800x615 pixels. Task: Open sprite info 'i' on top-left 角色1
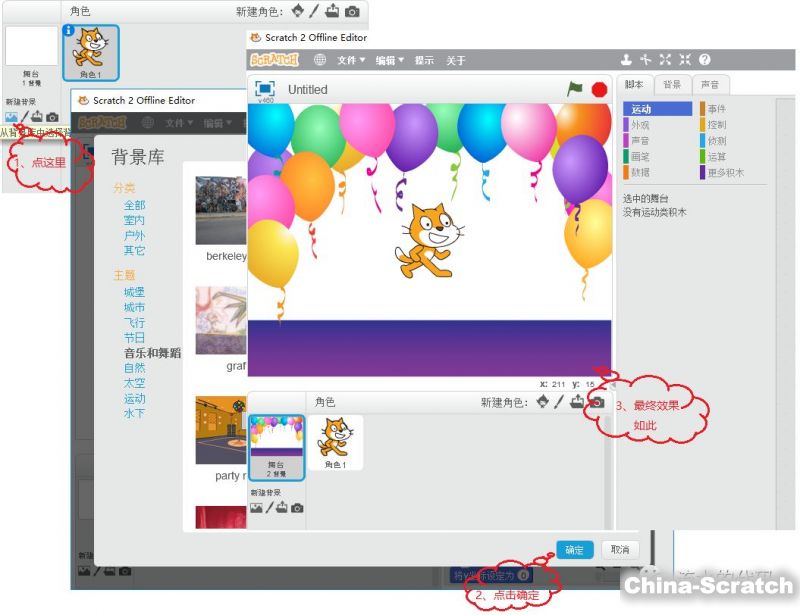pyautogui.click(x=69, y=31)
